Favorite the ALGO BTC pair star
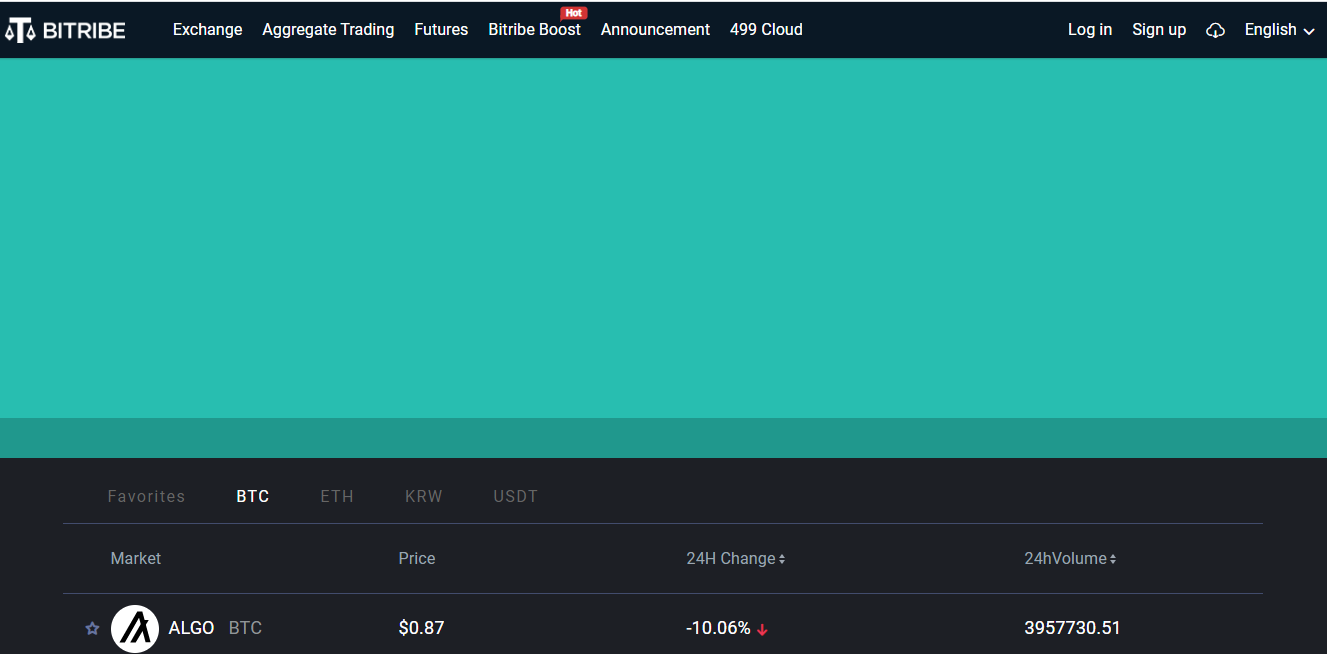This screenshot has height=654, width=1327. pyautogui.click(x=92, y=628)
